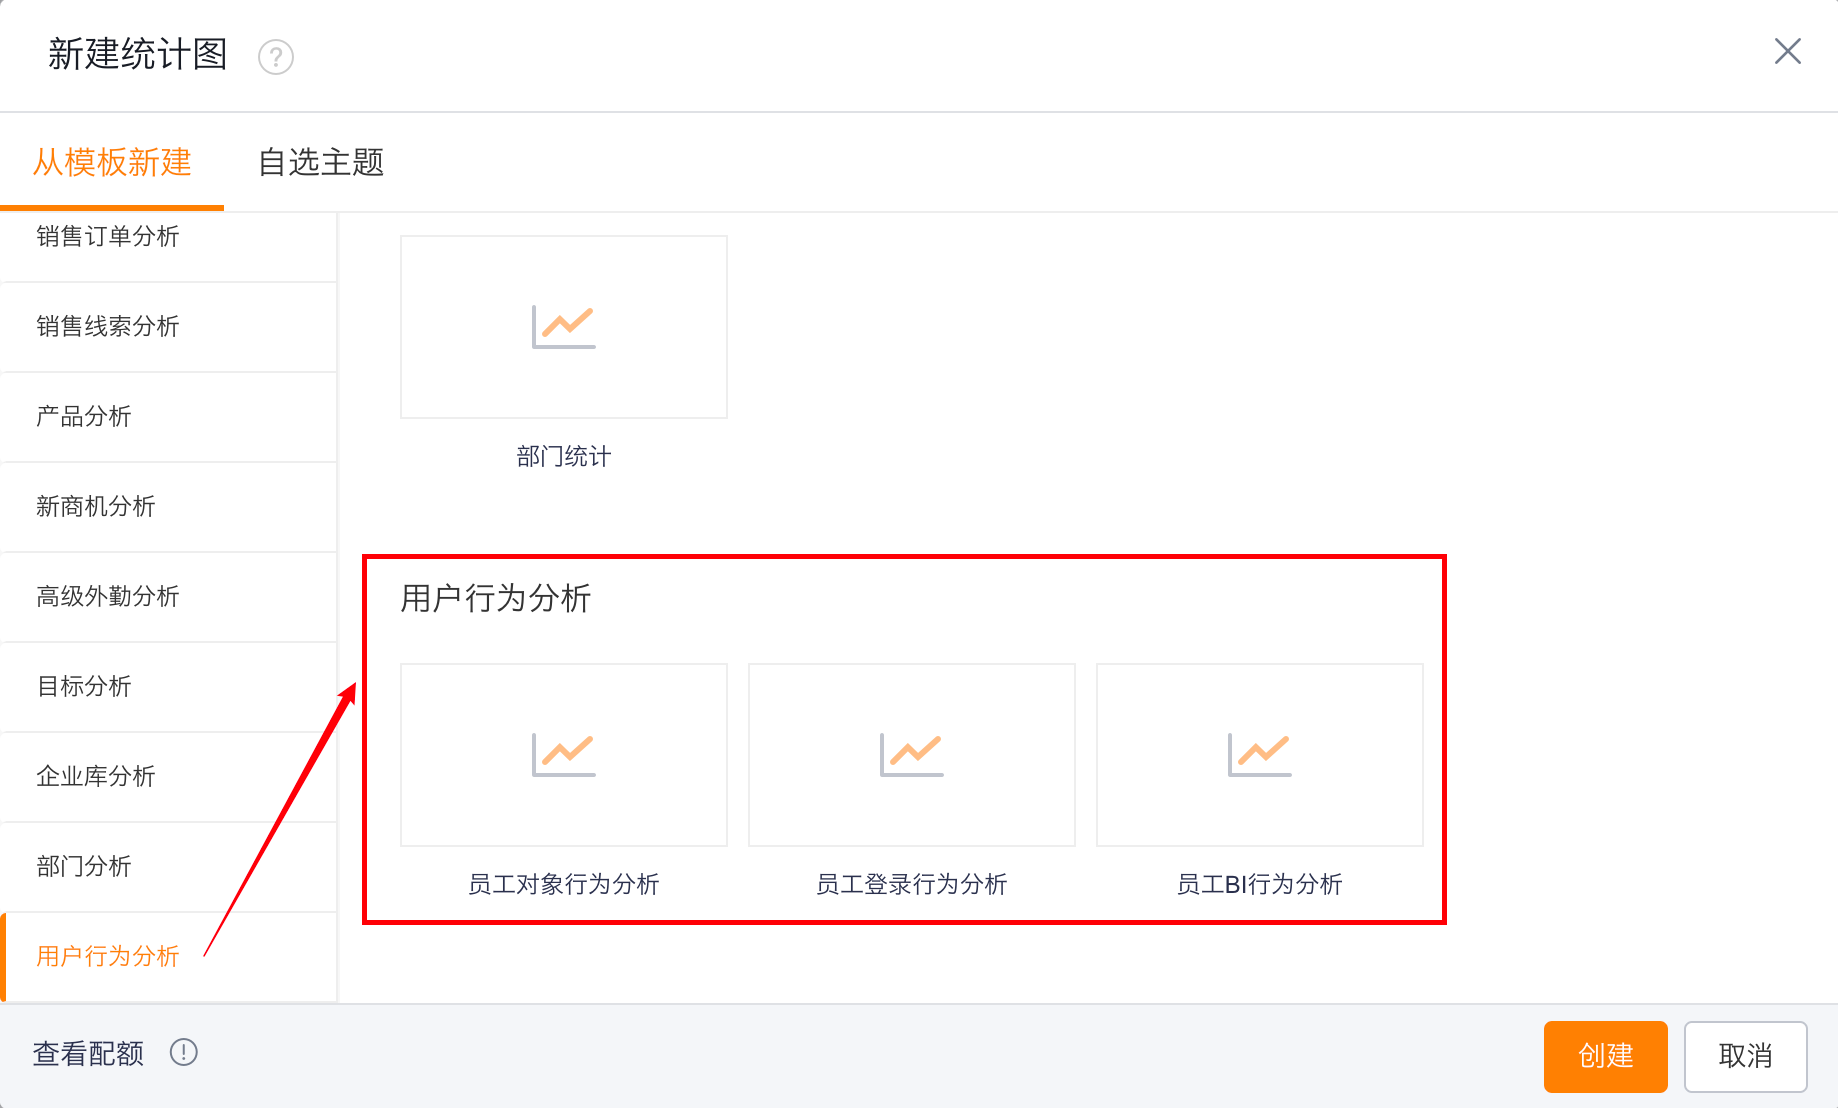Select the 高级外勤分析 category
Screen dimensions: 1838x1108
(x=107, y=597)
